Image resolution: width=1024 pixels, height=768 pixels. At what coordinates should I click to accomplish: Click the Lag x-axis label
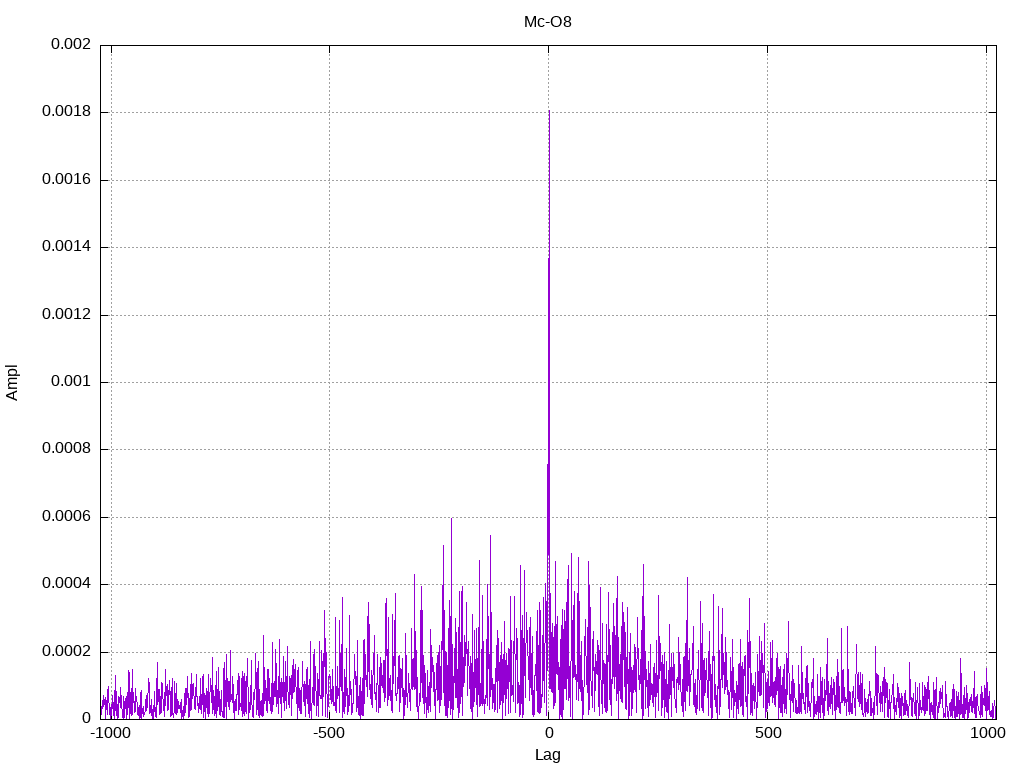548,755
